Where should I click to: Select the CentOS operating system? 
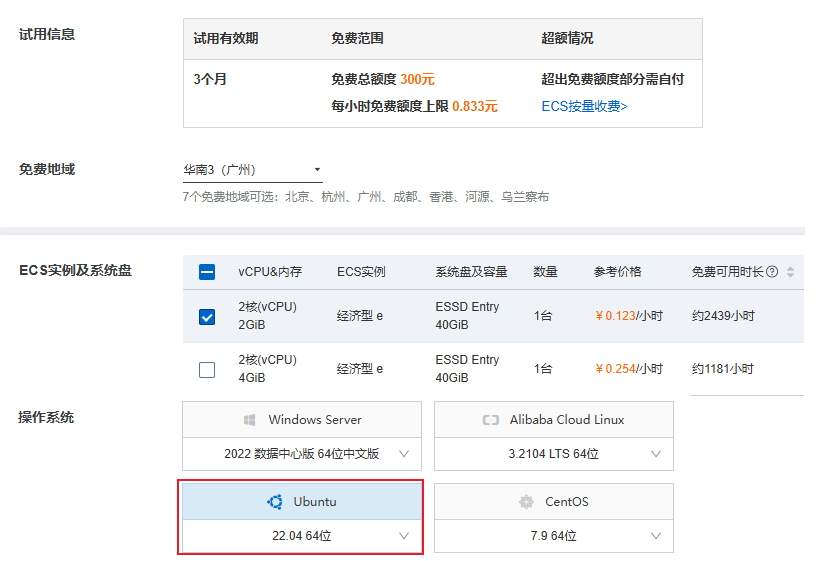[554, 502]
